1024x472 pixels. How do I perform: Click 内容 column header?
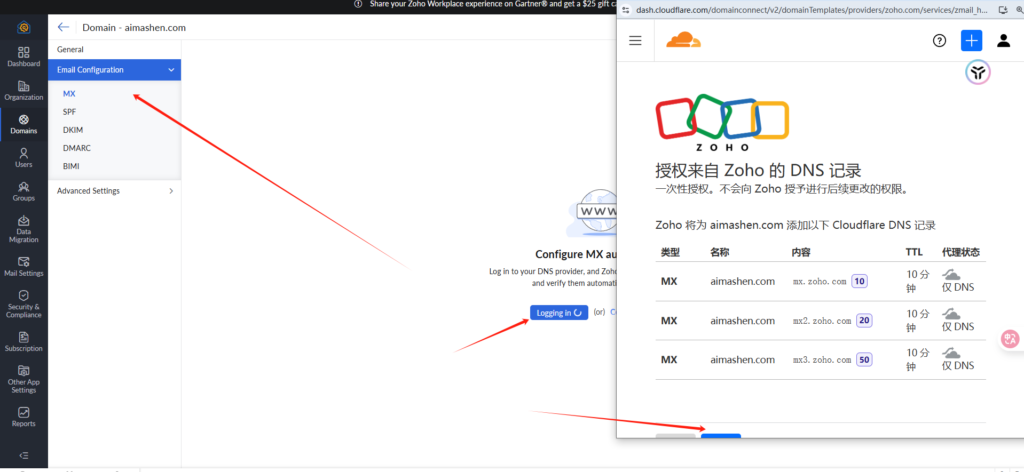coord(801,252)
